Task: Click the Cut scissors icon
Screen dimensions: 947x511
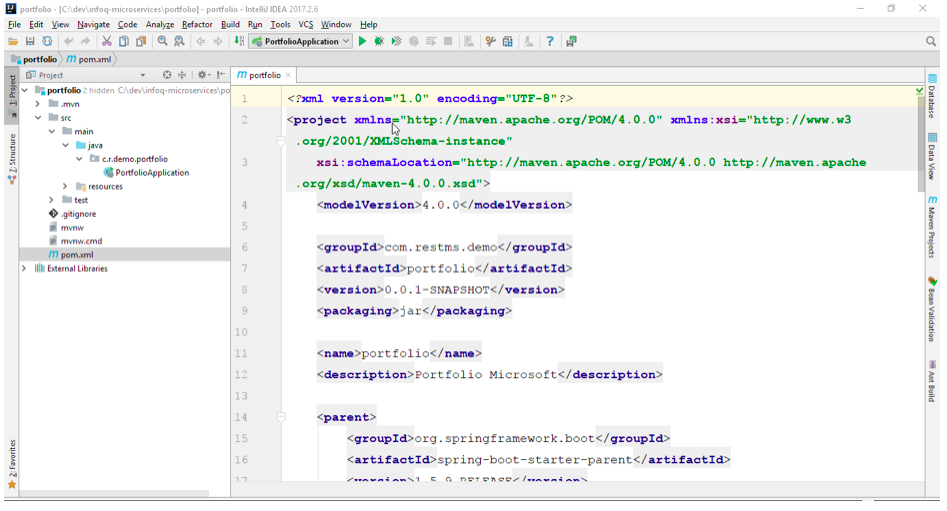Action: click(106, 41)
